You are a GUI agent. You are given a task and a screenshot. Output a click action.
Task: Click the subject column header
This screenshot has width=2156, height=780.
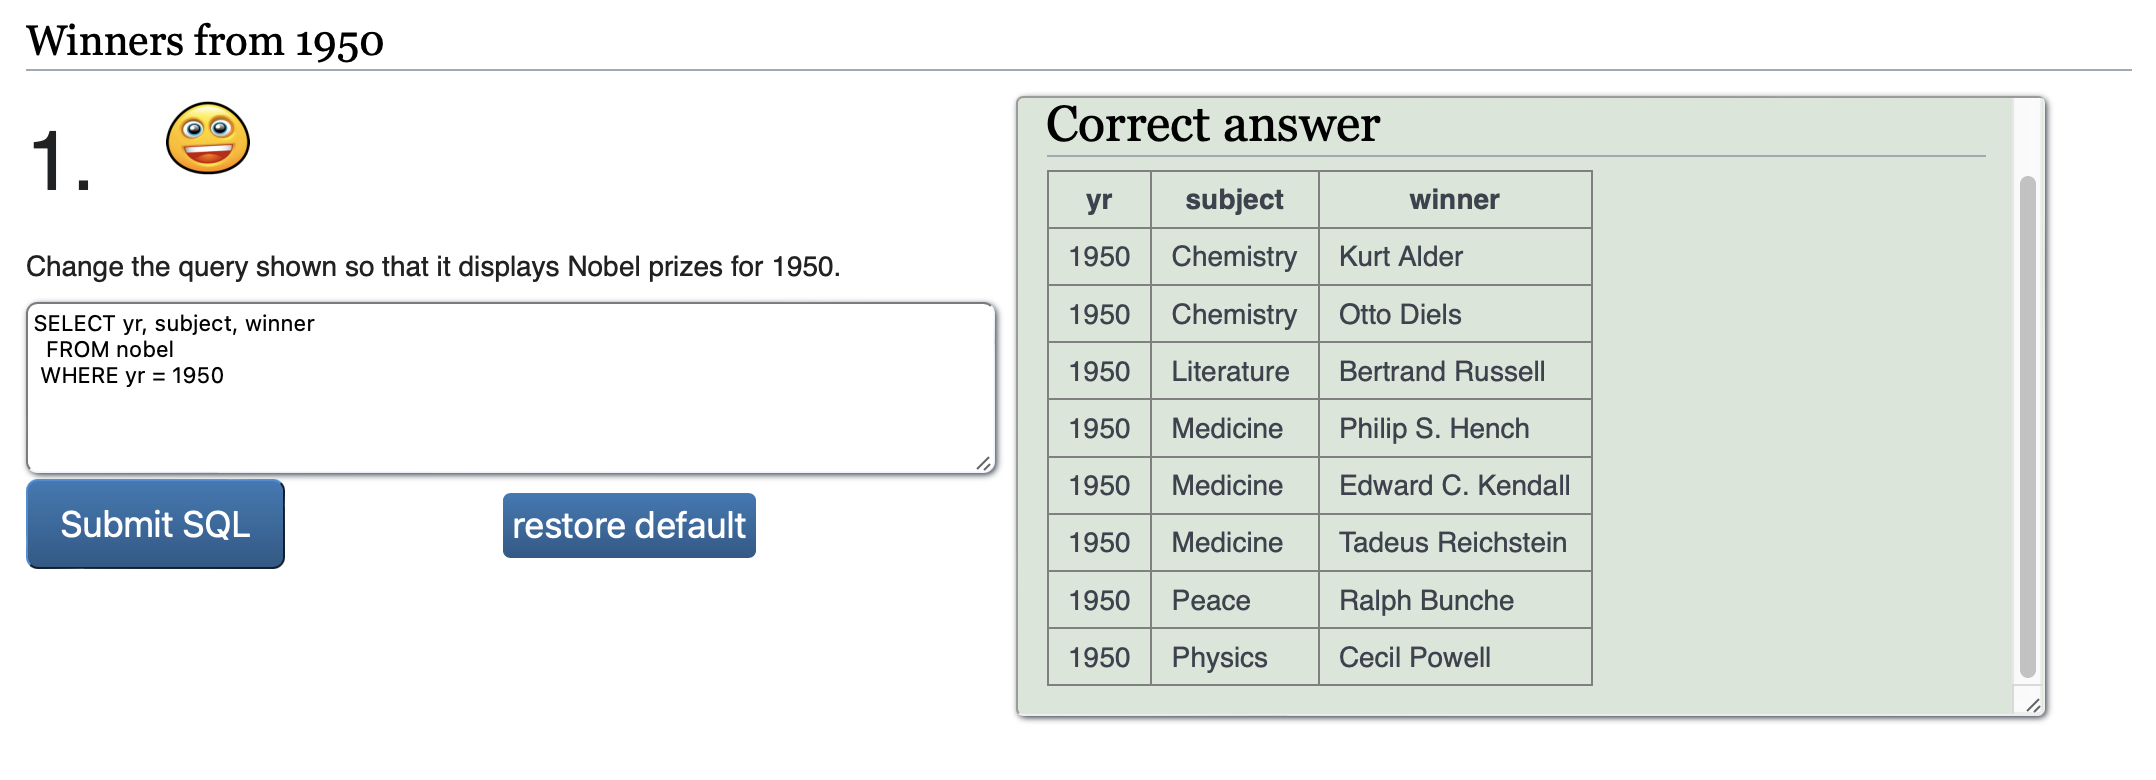[1235, 200]
